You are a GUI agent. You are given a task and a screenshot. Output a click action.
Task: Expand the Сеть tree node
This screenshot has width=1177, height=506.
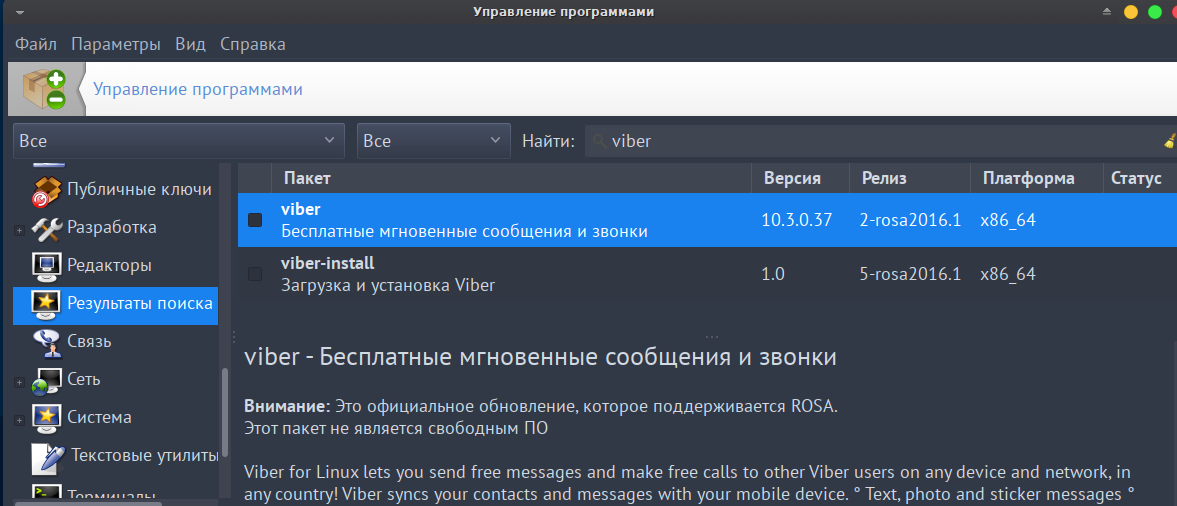click(x=20, y=383)
